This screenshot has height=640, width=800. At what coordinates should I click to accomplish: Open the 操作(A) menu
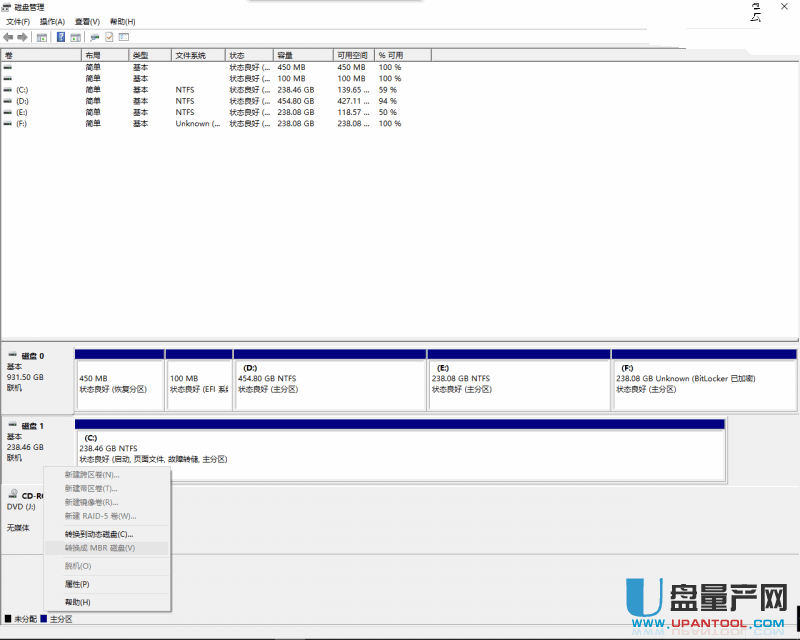52,21
